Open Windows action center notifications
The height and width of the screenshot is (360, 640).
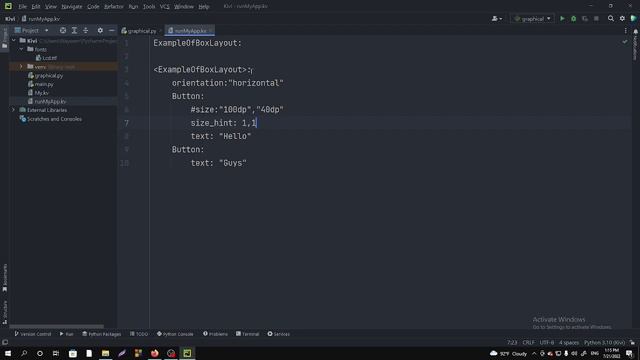629,353
